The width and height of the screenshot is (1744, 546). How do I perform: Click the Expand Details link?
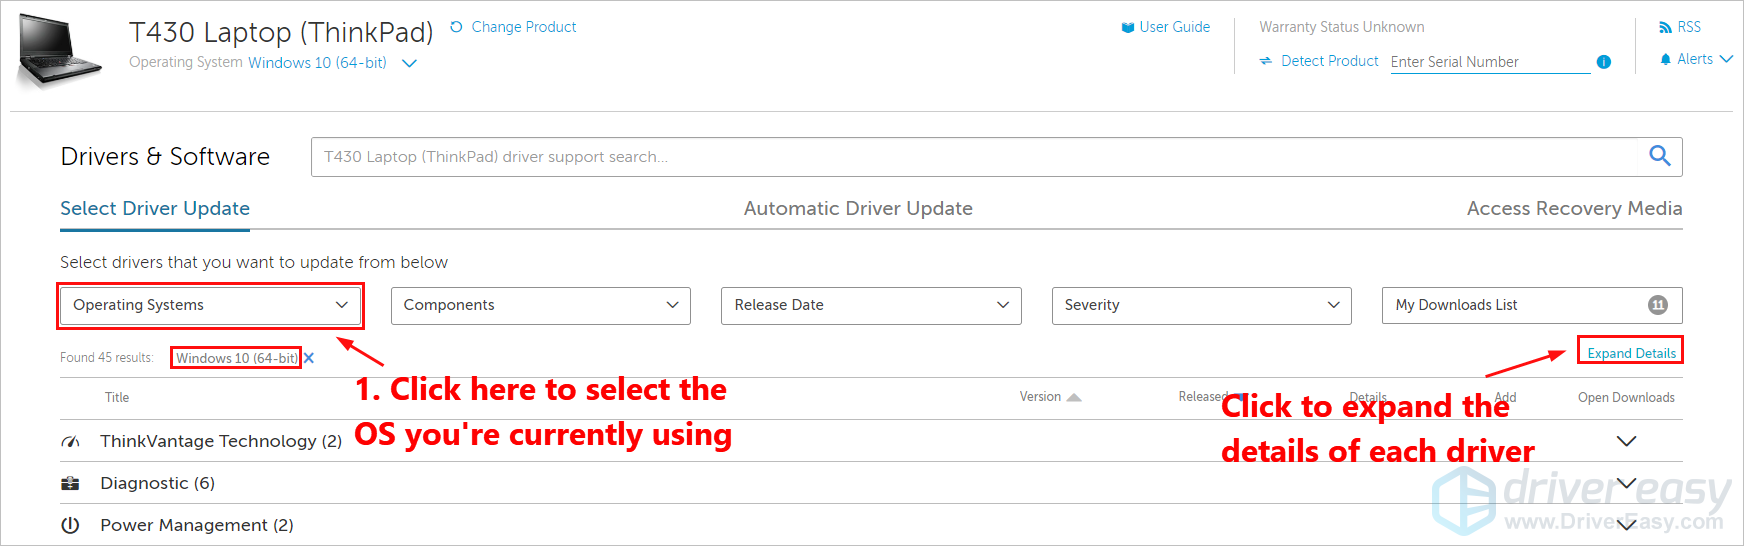tap(1631, 353)
